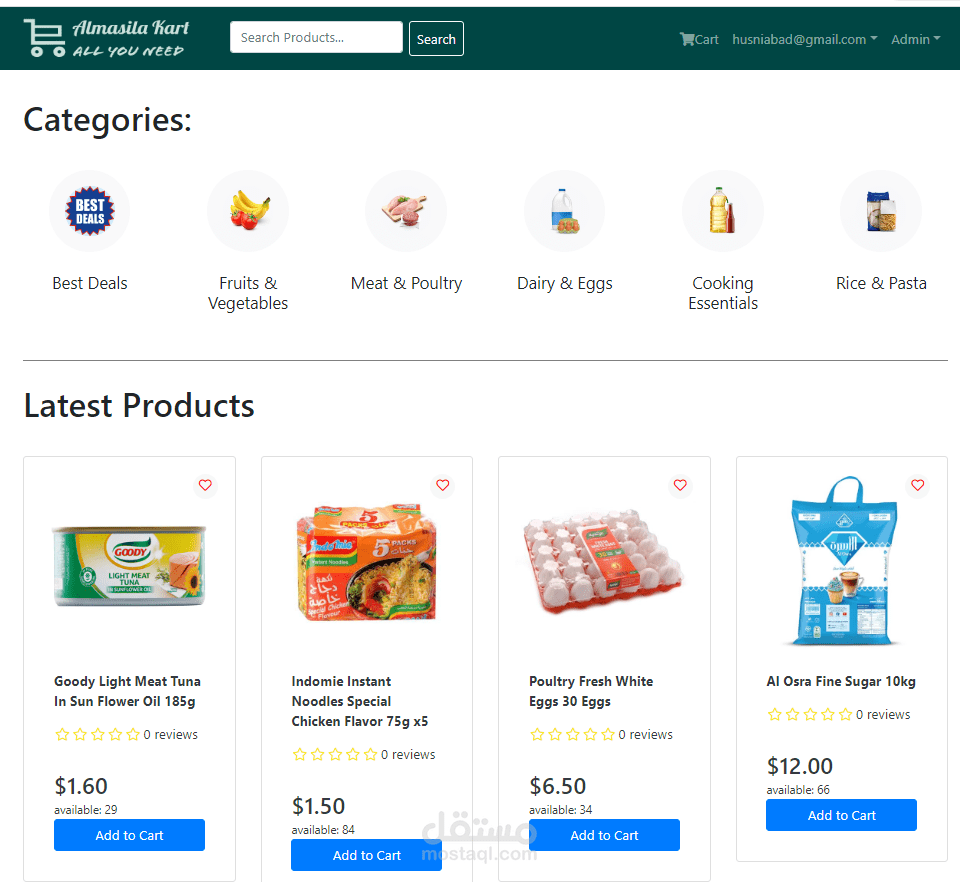Viewport: 960px width, 882px height.
Task: Open Poultry Fresh White Eggs product link
Action: 591,691
